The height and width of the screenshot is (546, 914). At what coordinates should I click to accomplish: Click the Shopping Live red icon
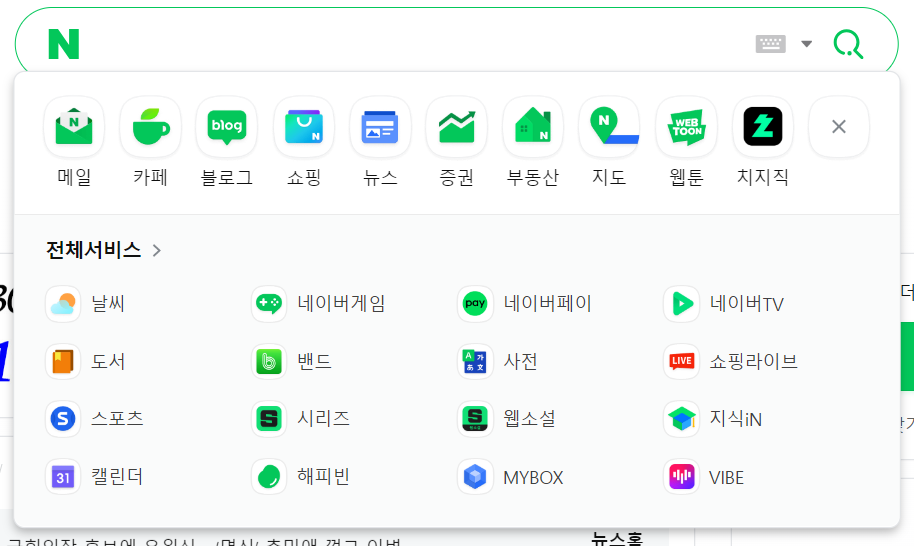(681, 361)
